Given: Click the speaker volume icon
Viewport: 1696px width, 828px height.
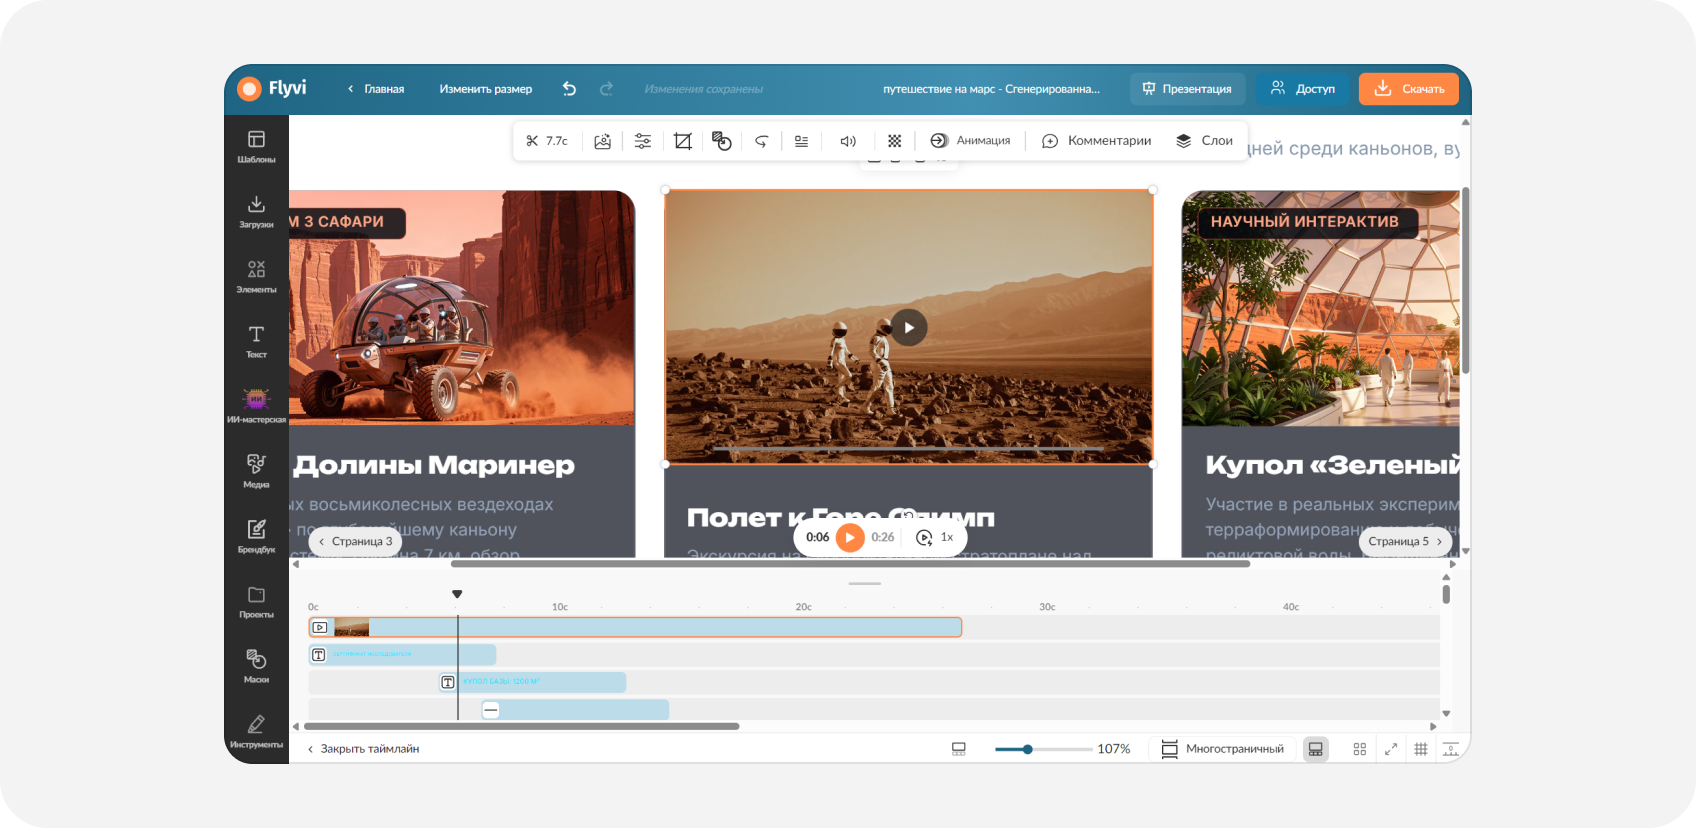Looking at the screenshot, I should tap(848, 141).
